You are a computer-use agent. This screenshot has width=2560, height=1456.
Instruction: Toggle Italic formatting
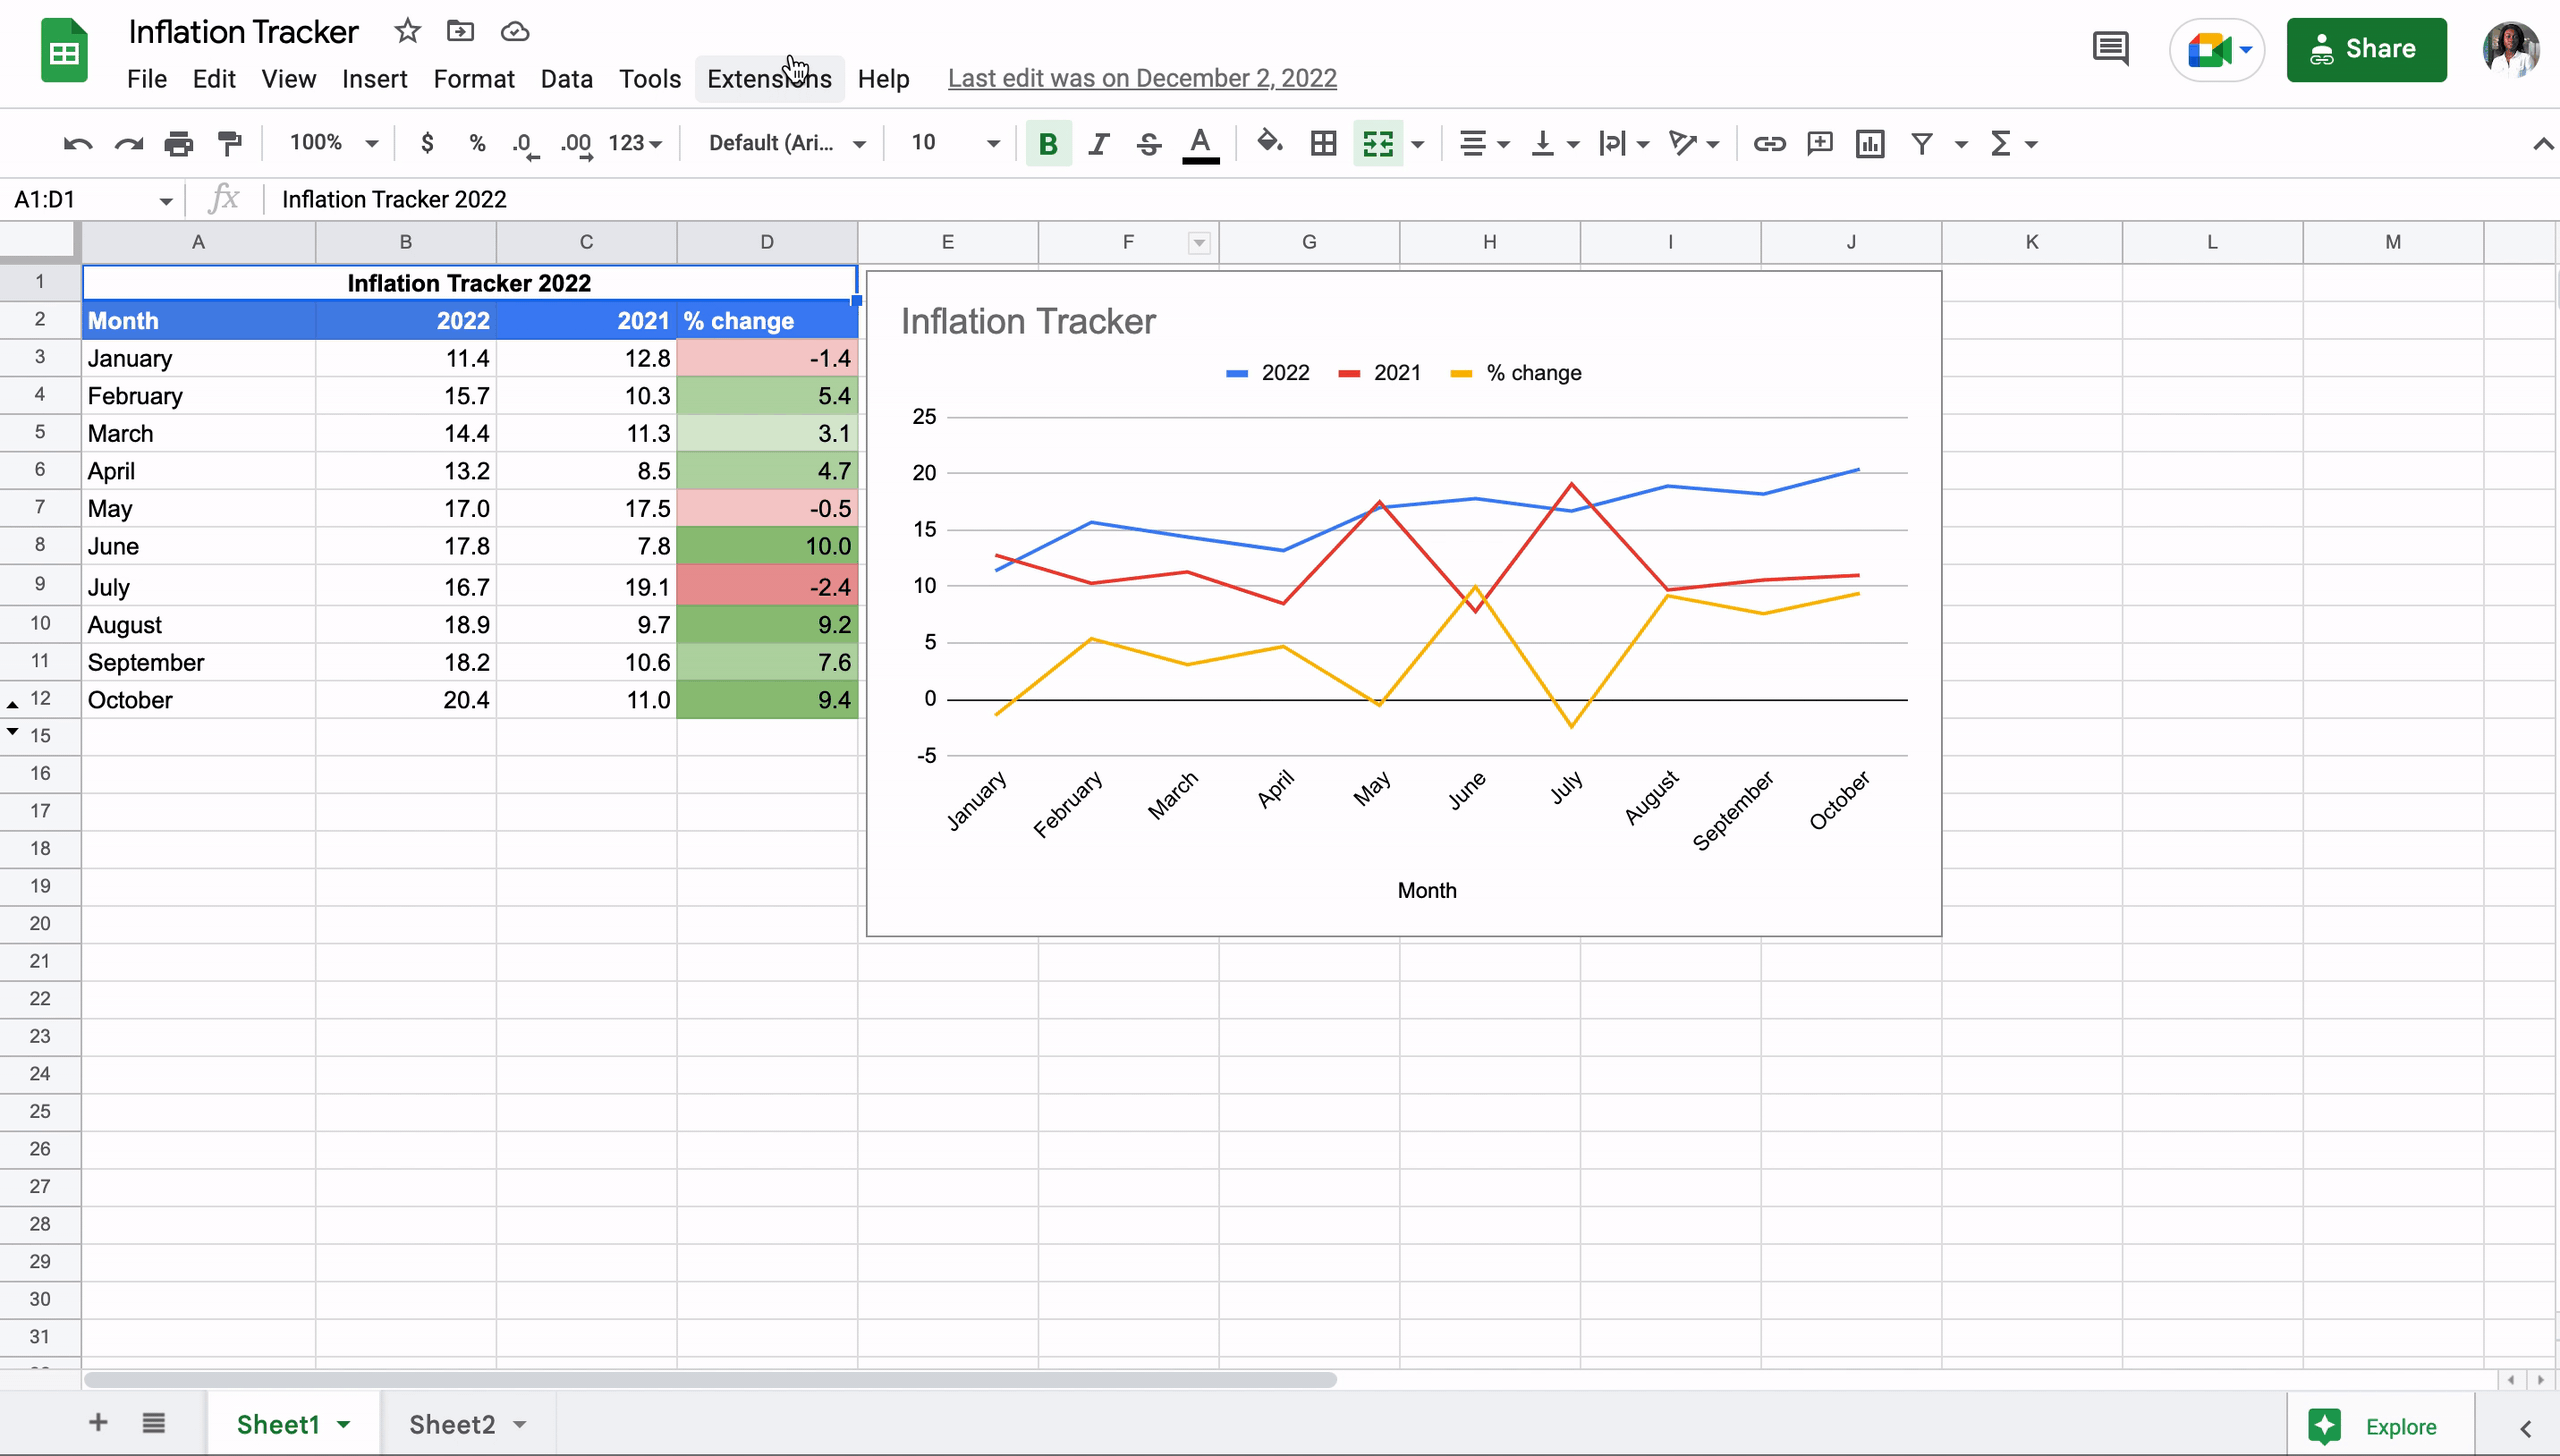point(1098,144)
